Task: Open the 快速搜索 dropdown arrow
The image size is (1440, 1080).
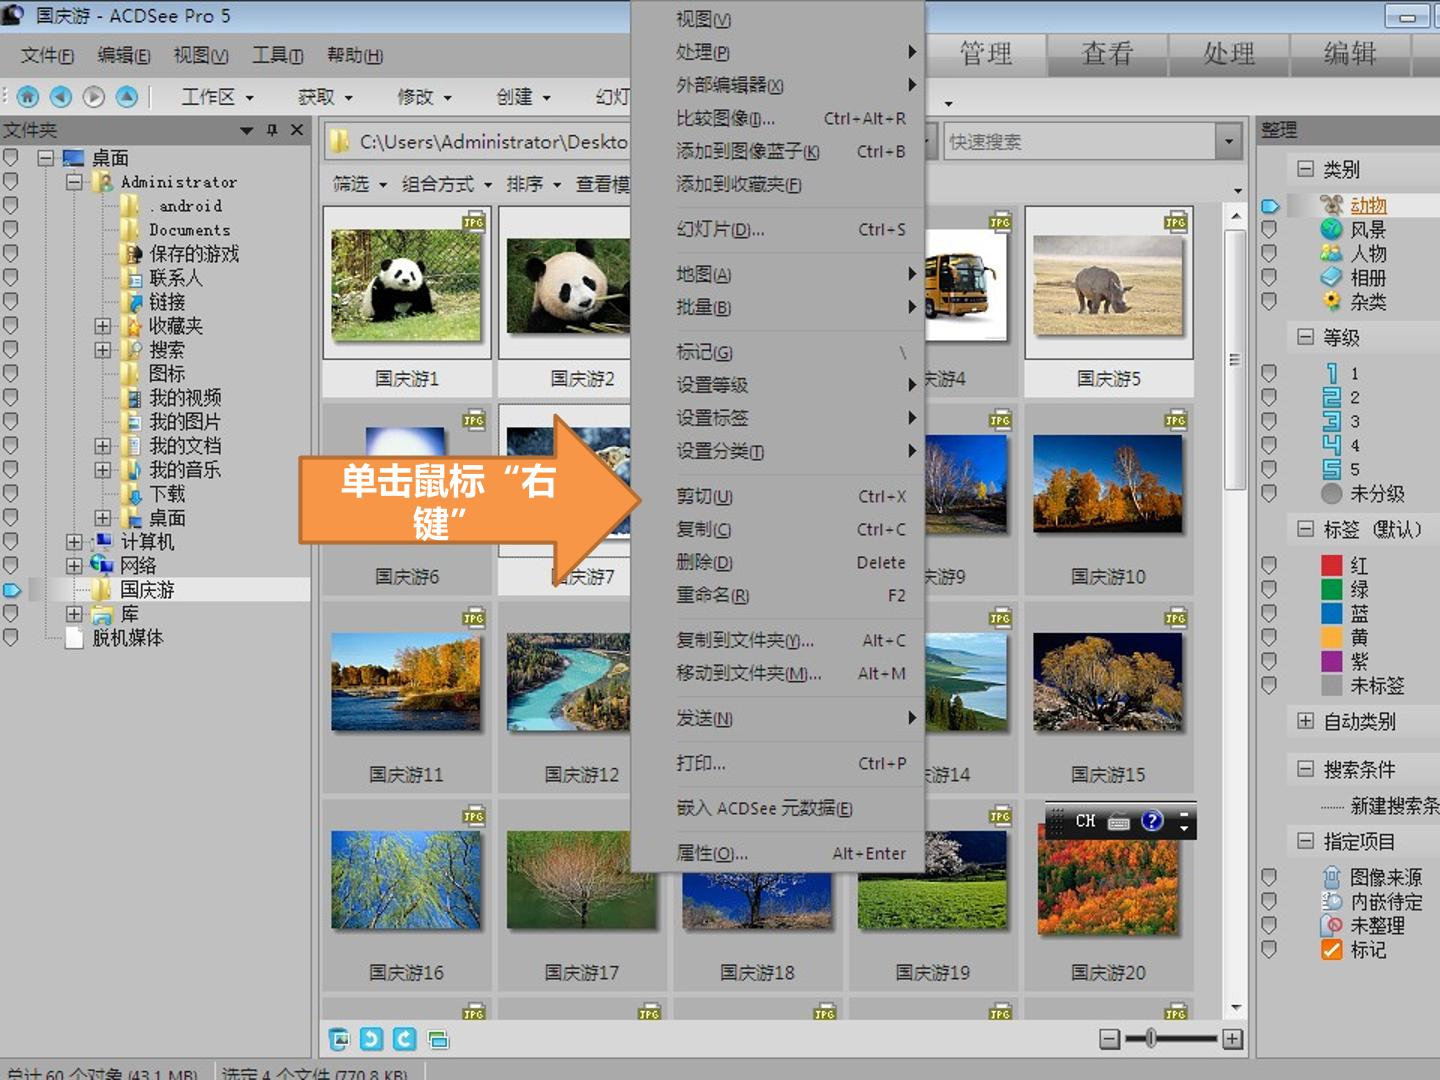Action: coord(1229,142)
